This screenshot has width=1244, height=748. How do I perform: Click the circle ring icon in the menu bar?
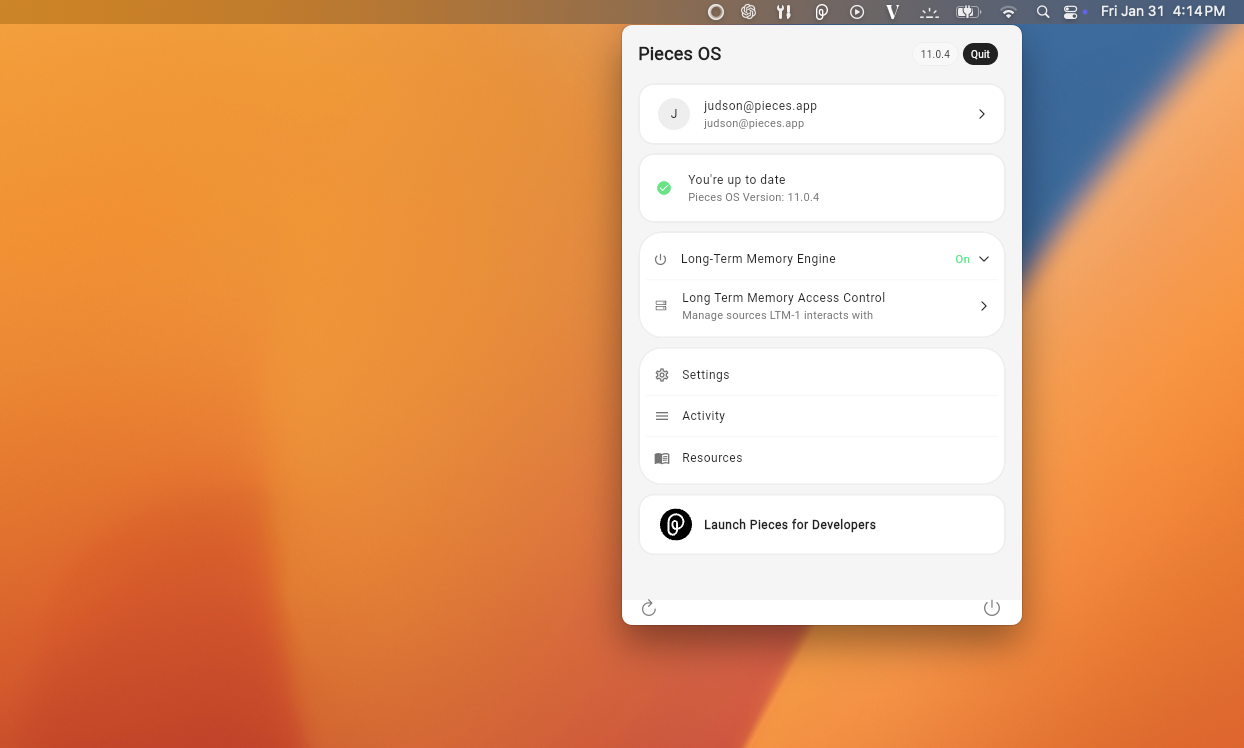pyautogui.click(x=716, y=12)
